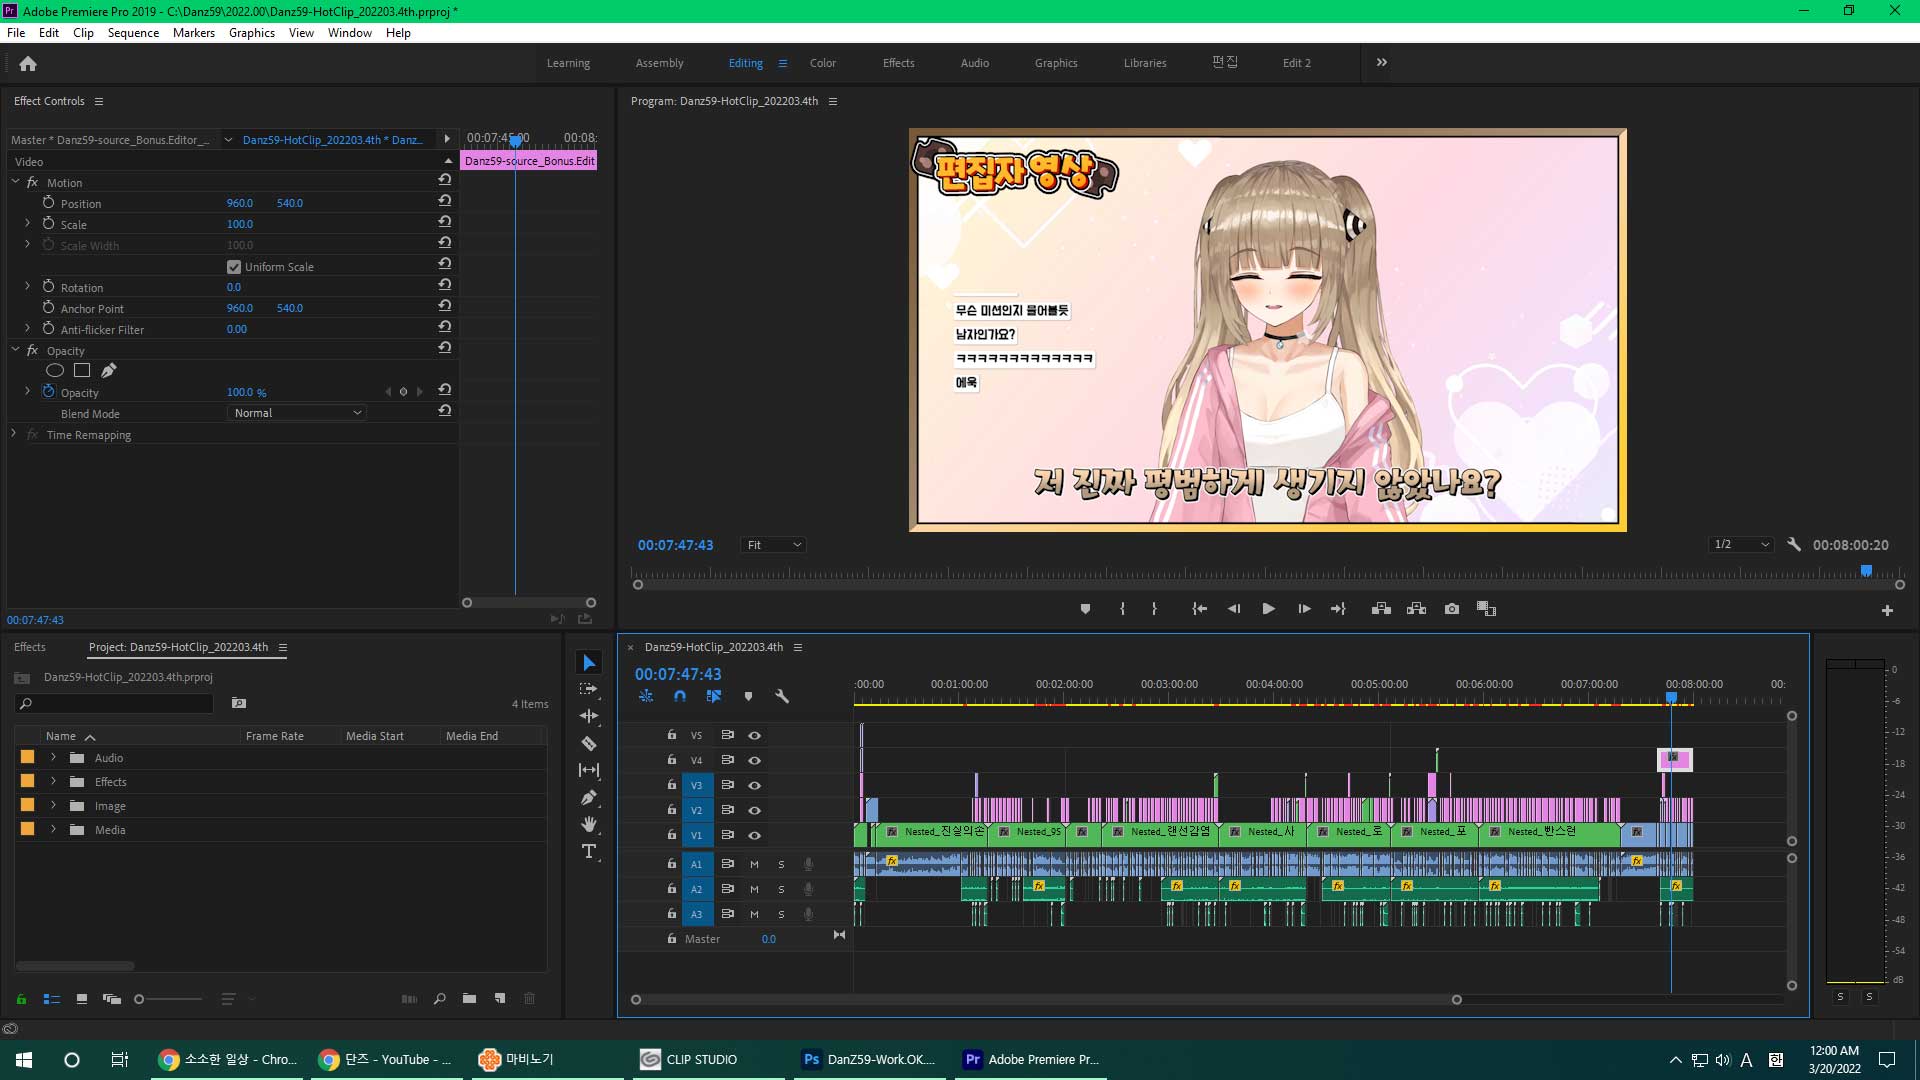Click Find magnifier in Project panel footer
The height and width of the screenshot is (1080, 1920).
(x=439, y=998)
